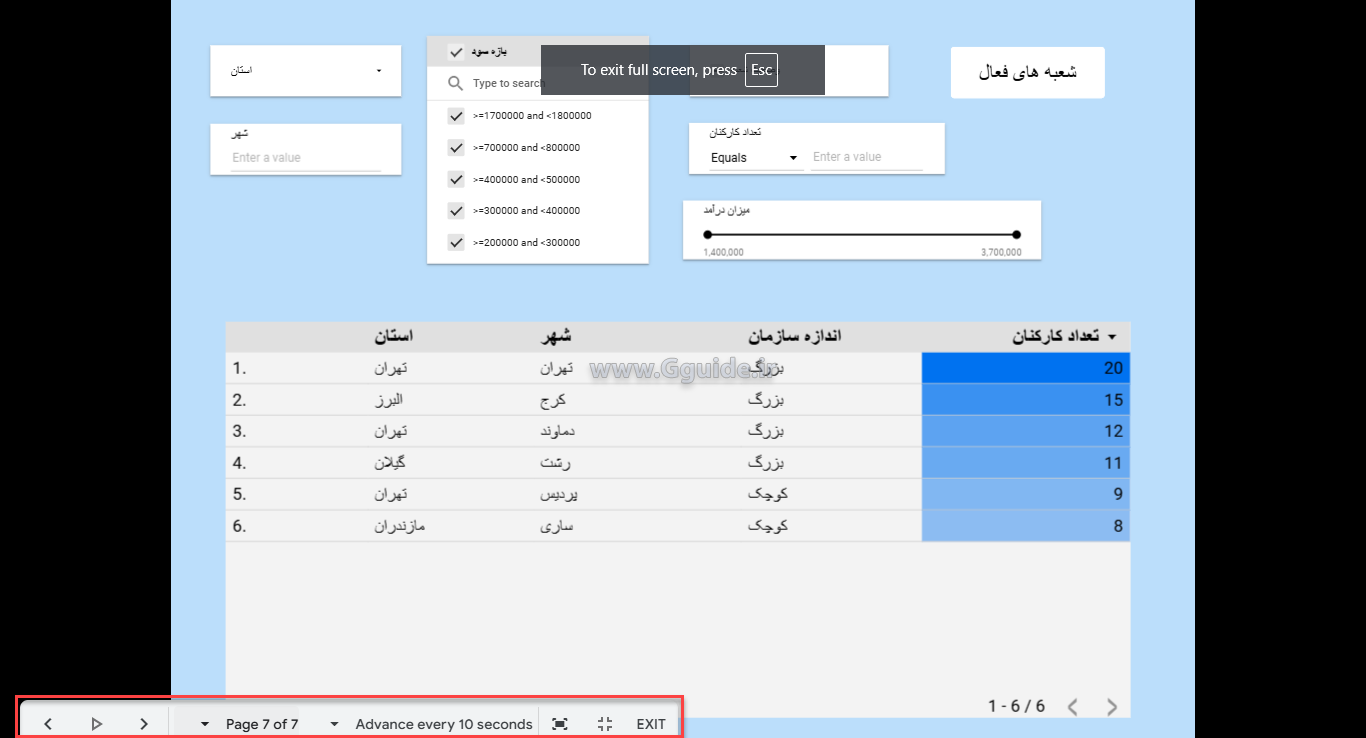Select "Advance every 10 seconds" option
The image size is (1366, 738).
443,723
